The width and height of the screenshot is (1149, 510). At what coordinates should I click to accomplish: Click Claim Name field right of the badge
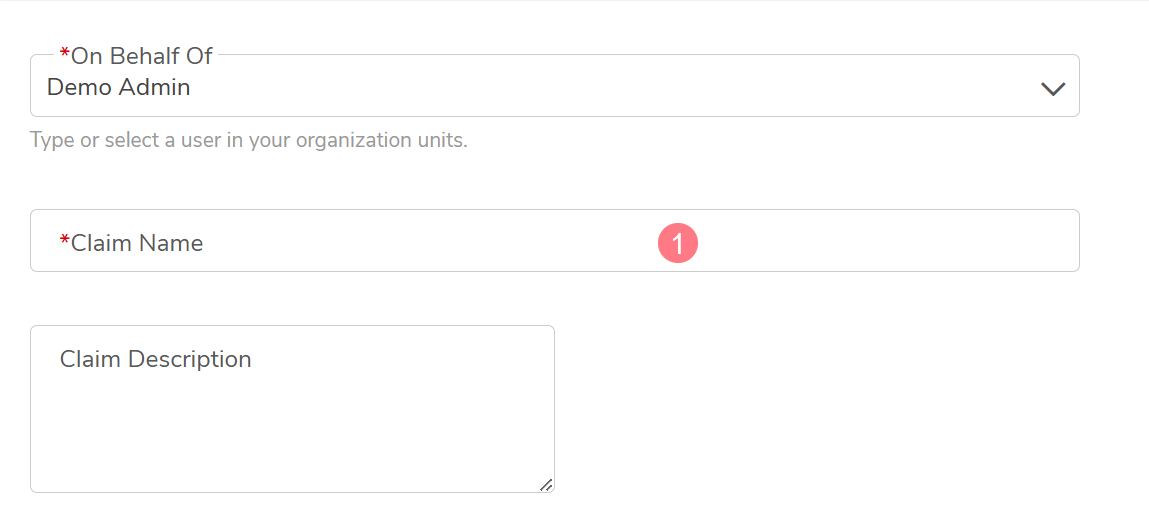pos(880,241)
